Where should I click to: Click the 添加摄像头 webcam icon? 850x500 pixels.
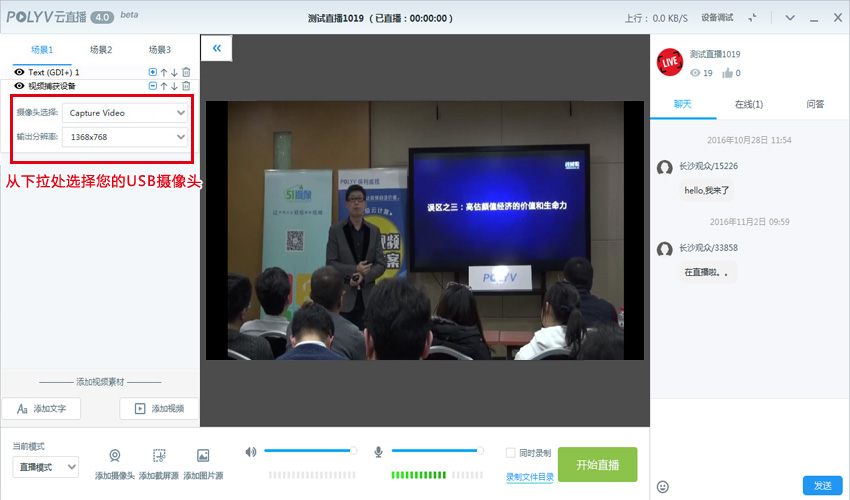pyautogui.click(x=115, y=455)
